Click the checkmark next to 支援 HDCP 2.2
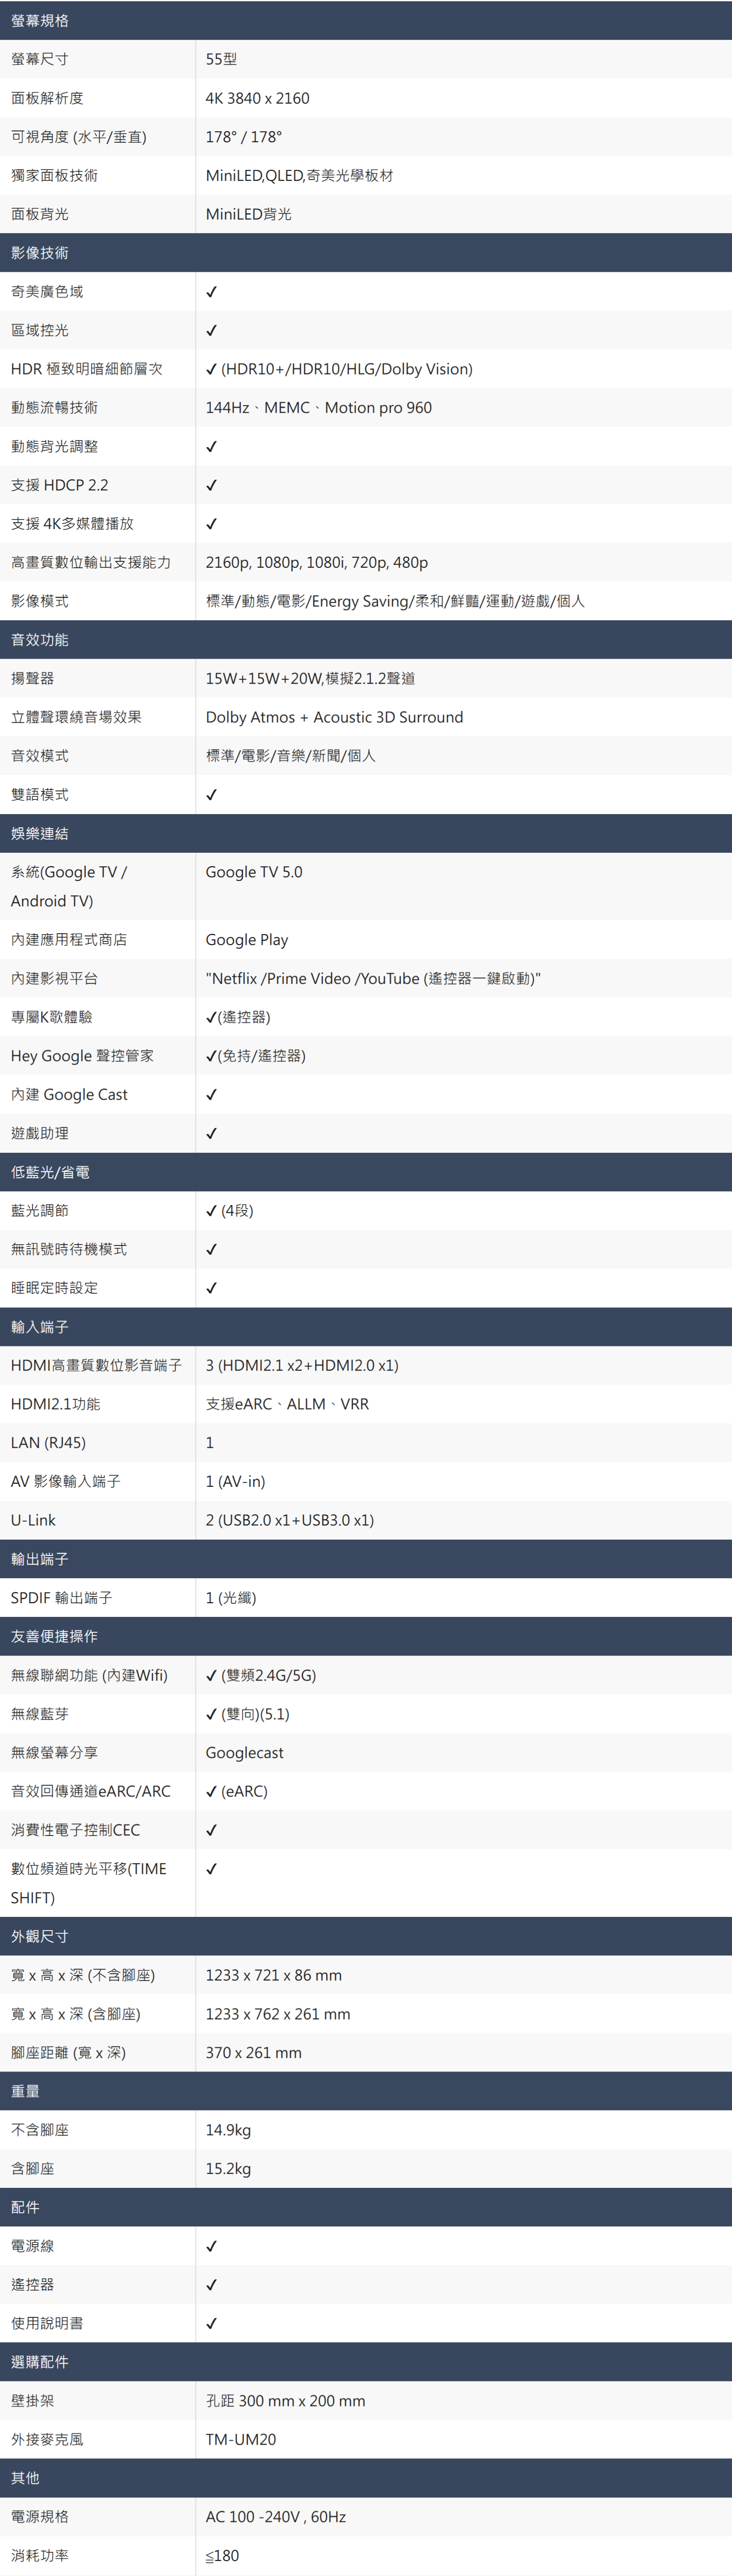This screenshot has width=732, height=2576. (211, 486)
